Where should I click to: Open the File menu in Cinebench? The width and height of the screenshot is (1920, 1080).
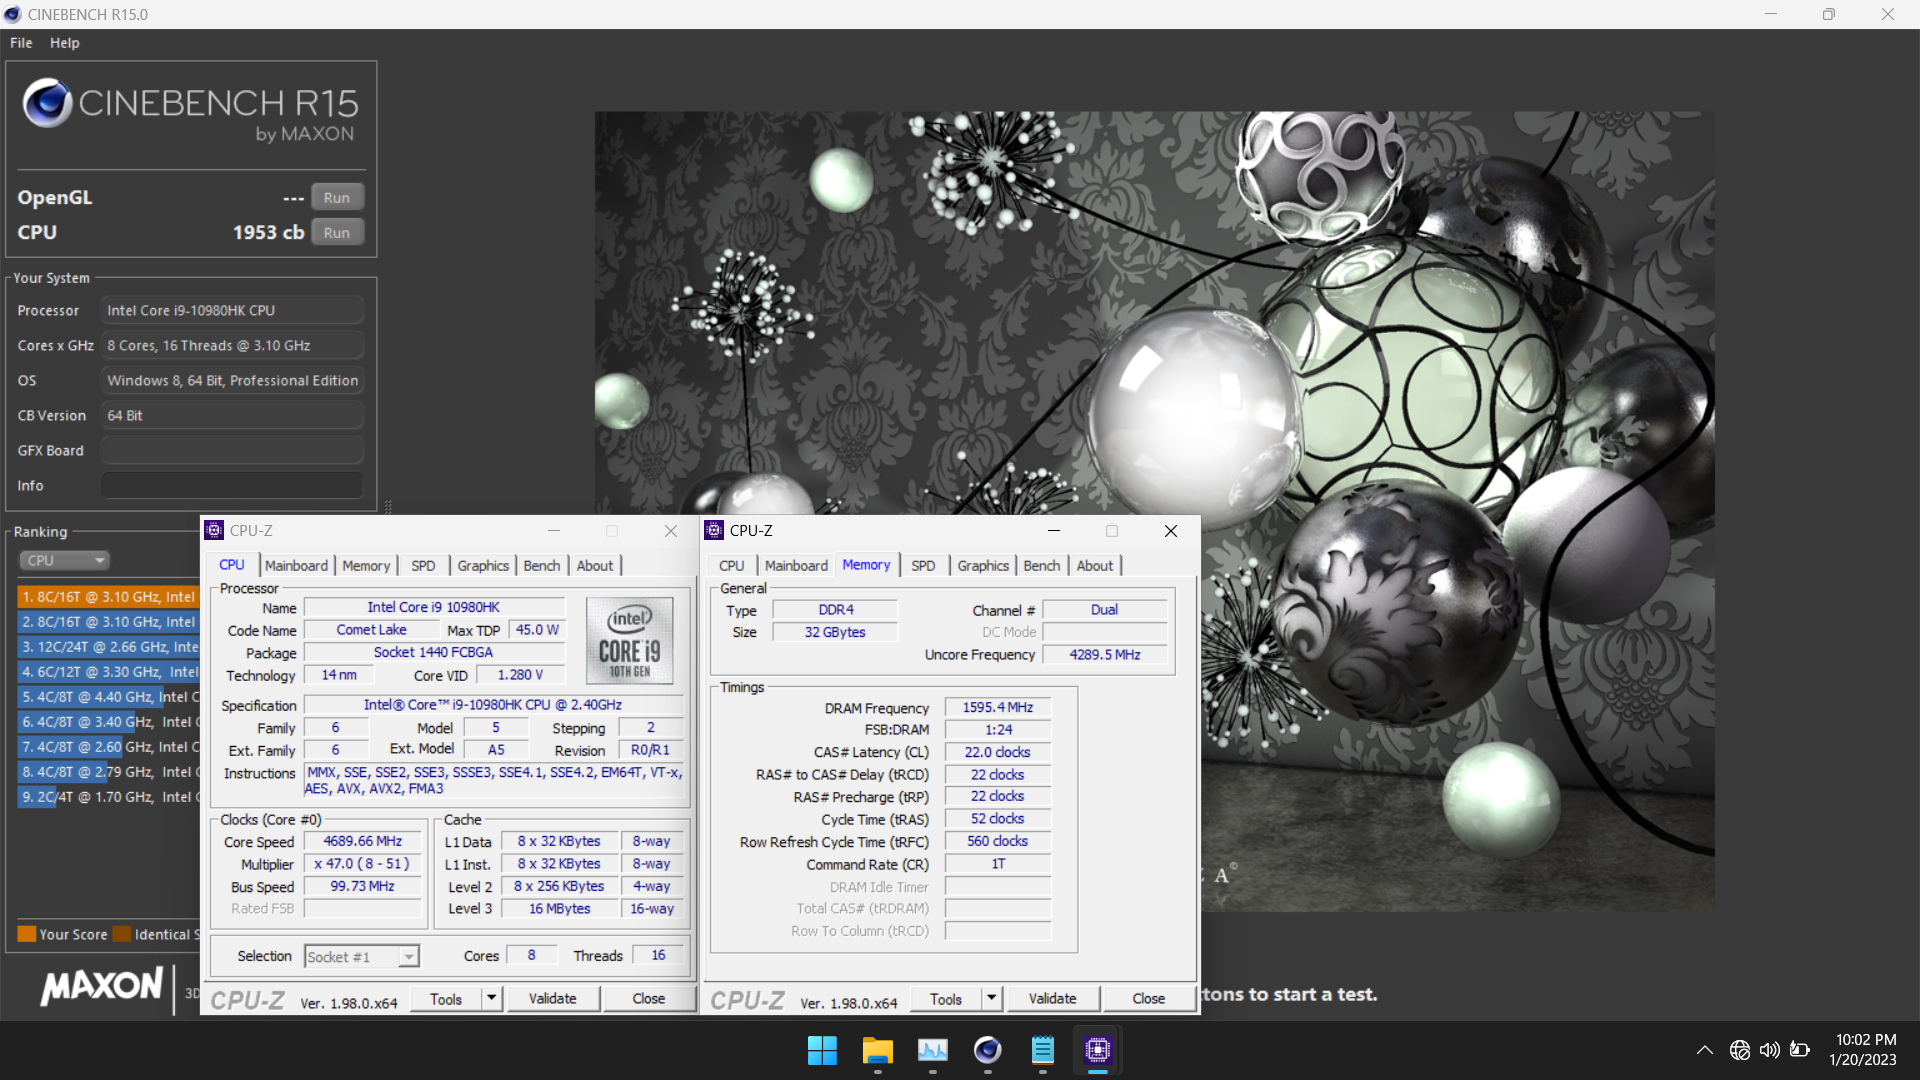click(21, 43)
